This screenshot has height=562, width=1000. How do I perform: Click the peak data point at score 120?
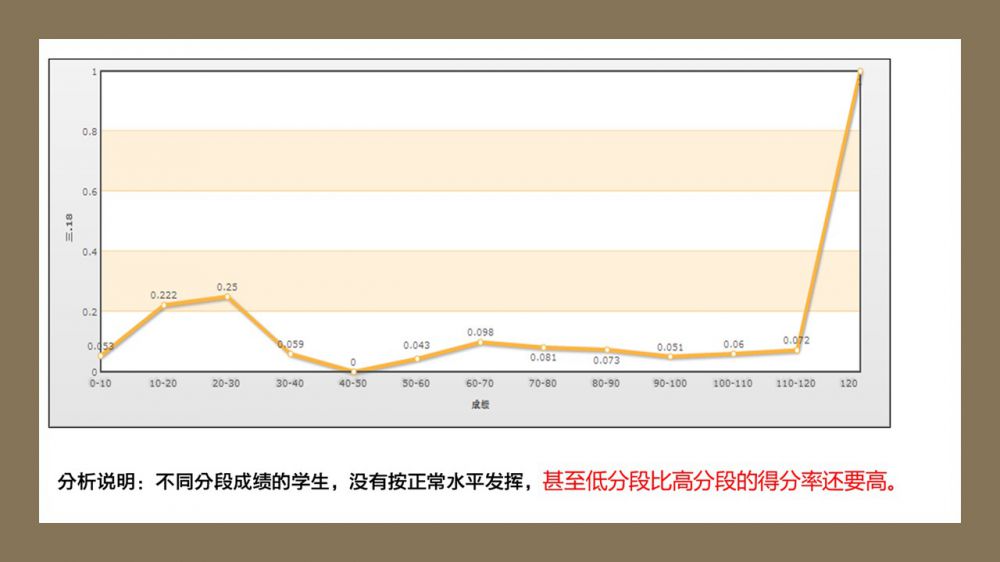[859, 72]
